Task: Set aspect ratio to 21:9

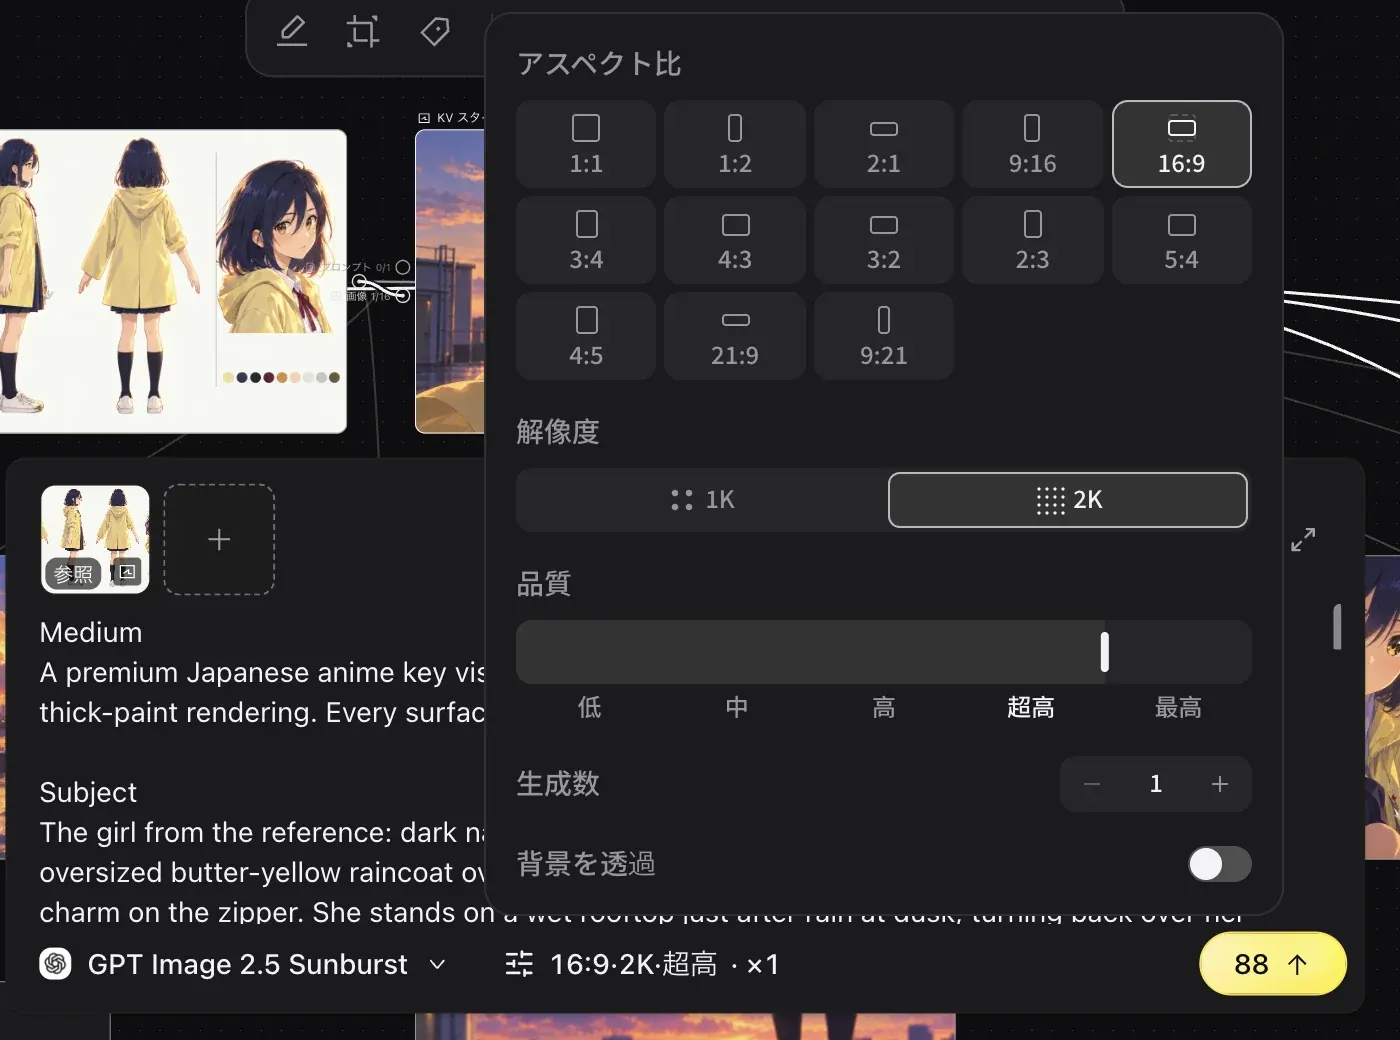Action: (x=735, y=336)
